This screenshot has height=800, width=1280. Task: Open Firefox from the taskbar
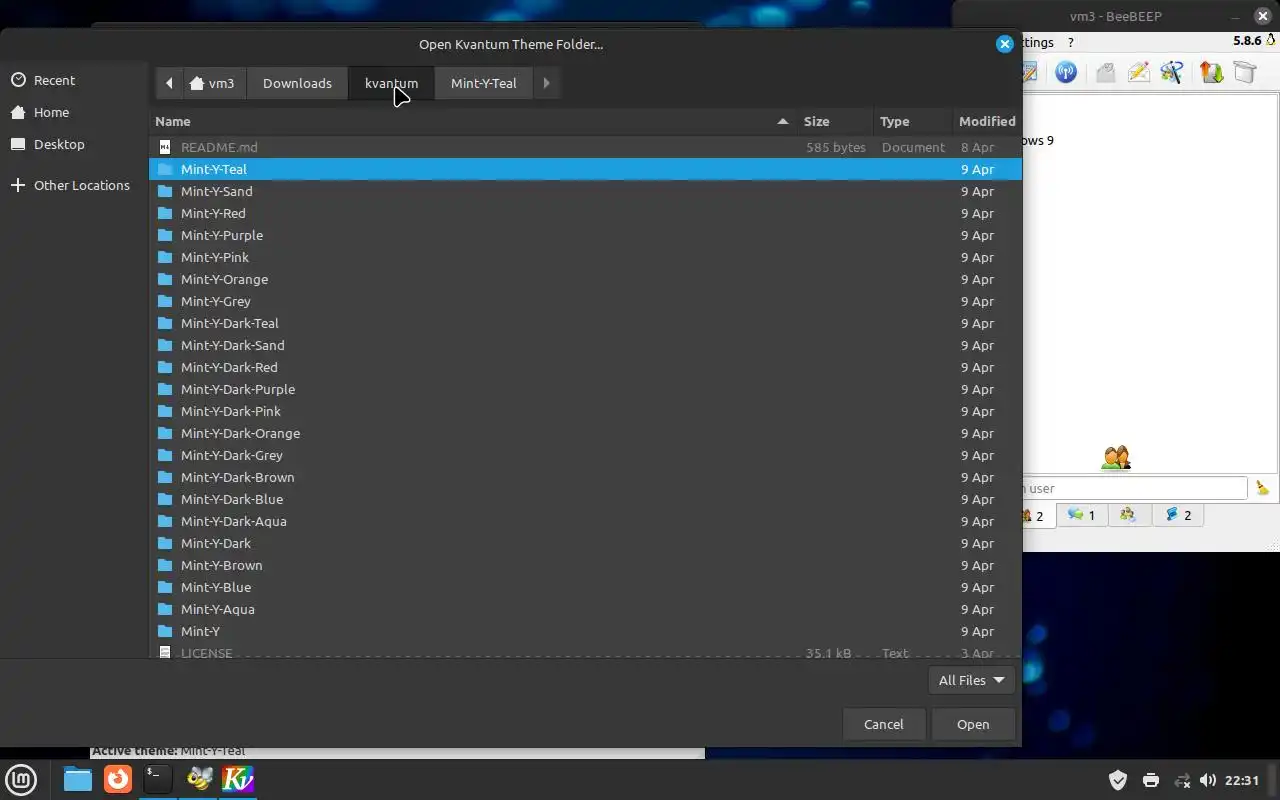coord(118,778)
